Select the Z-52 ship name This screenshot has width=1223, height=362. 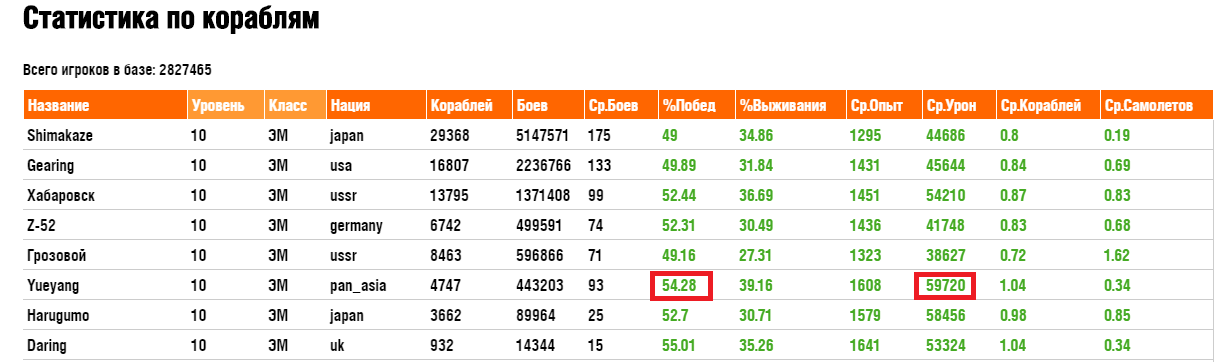pyautogui.click(x=43, y=225)
